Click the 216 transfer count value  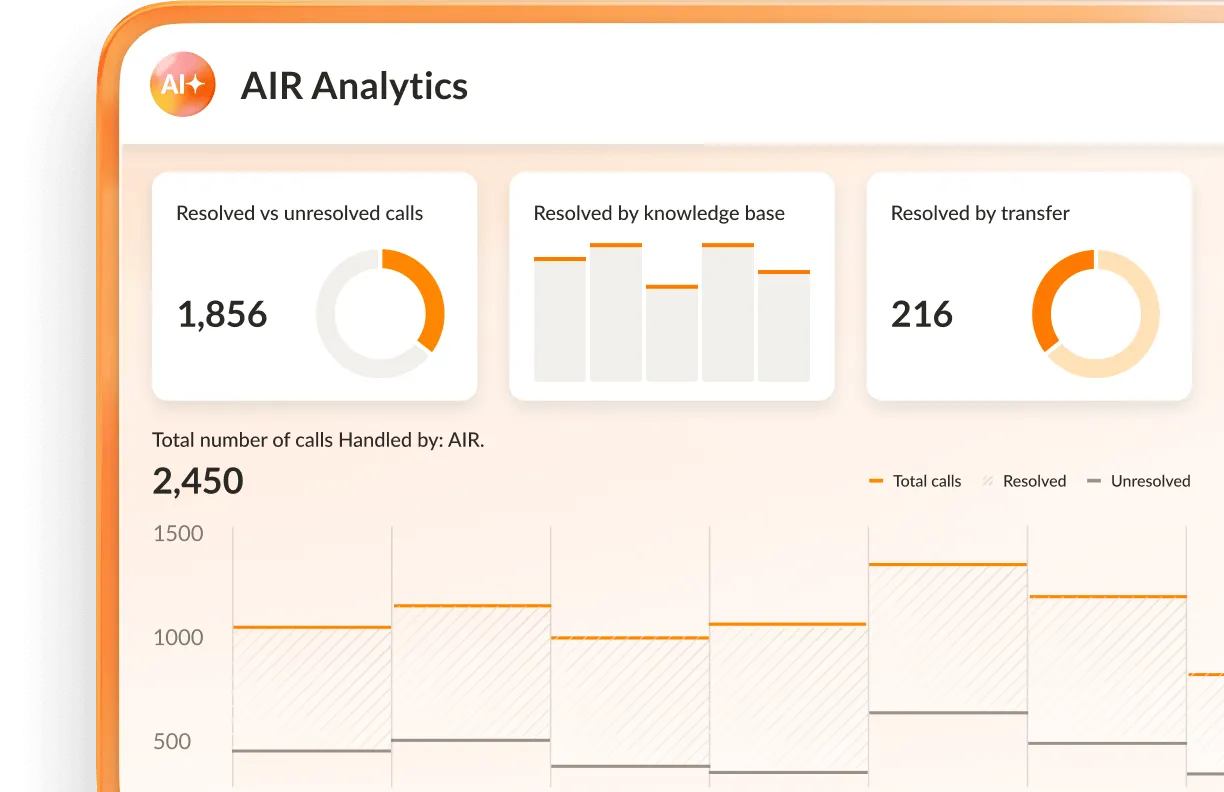(921, 315)
